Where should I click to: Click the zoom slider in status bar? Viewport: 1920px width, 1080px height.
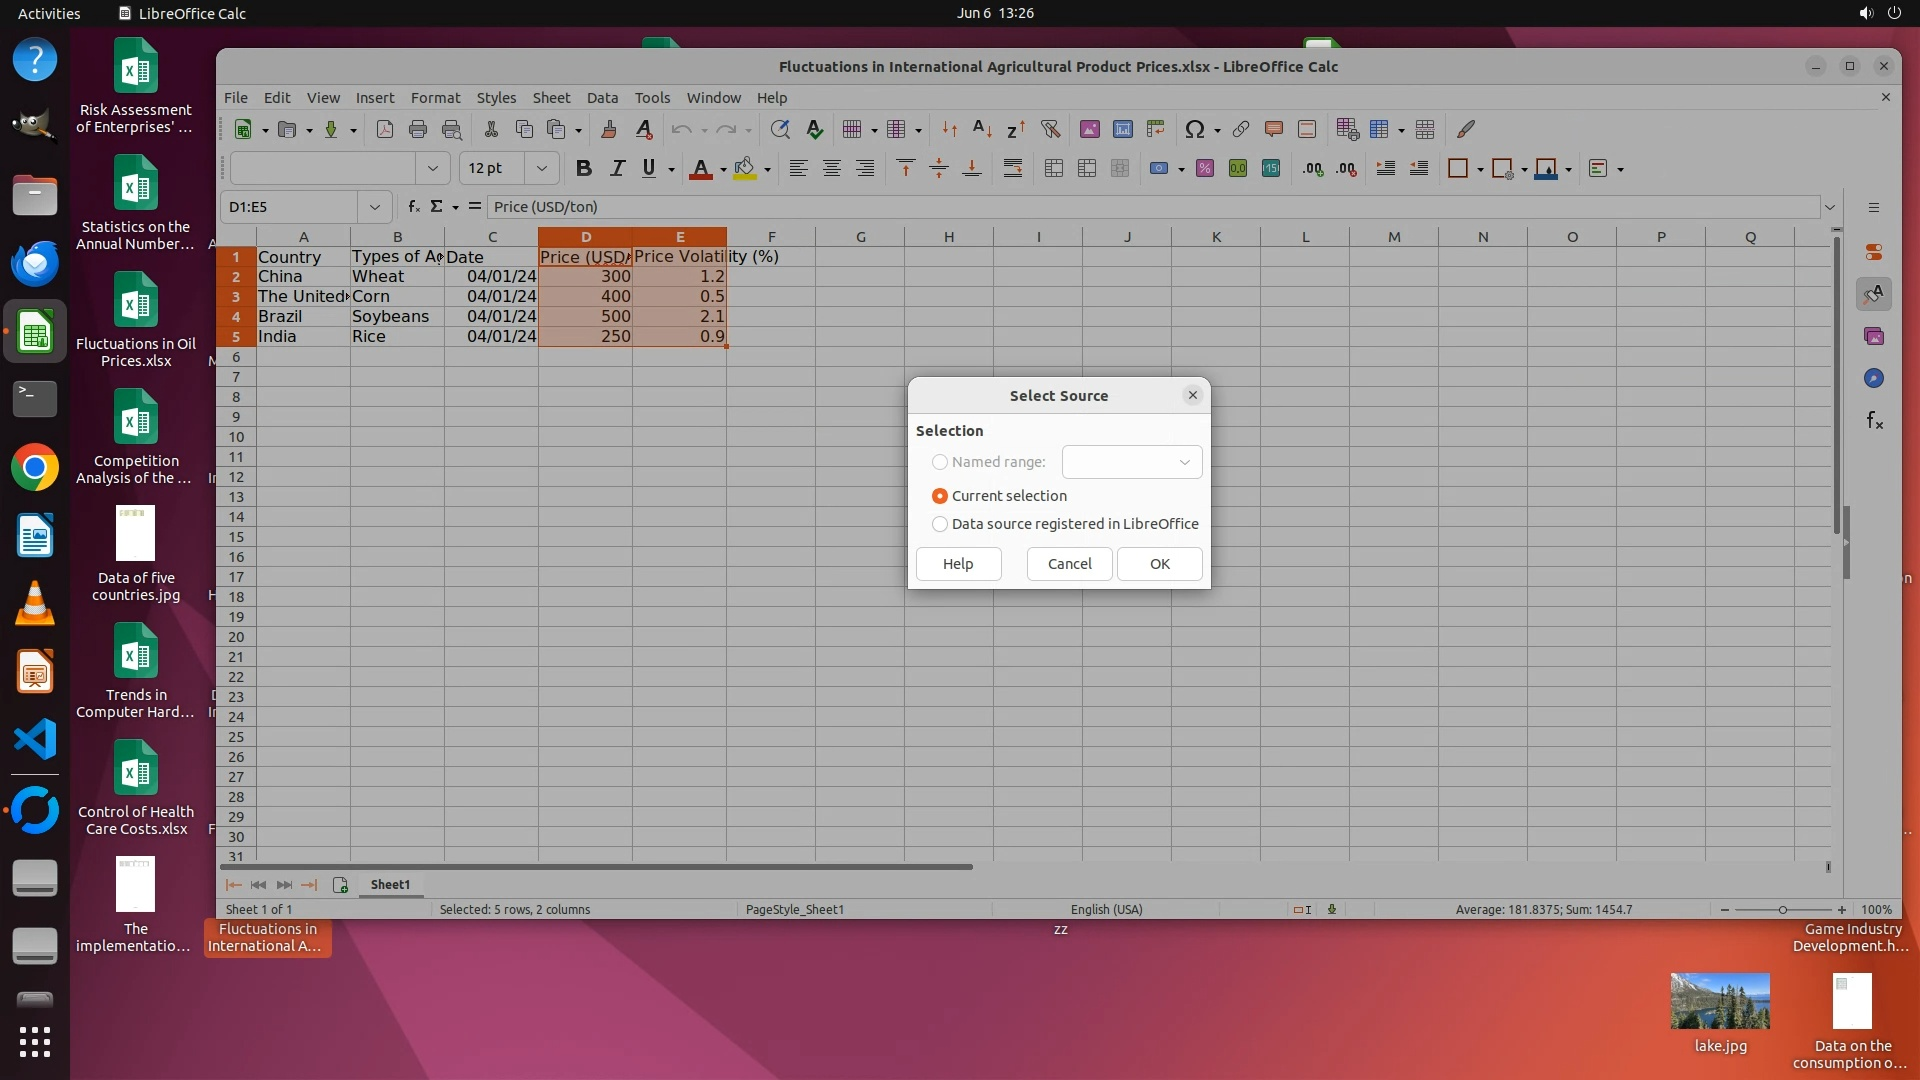point(1782,910)
